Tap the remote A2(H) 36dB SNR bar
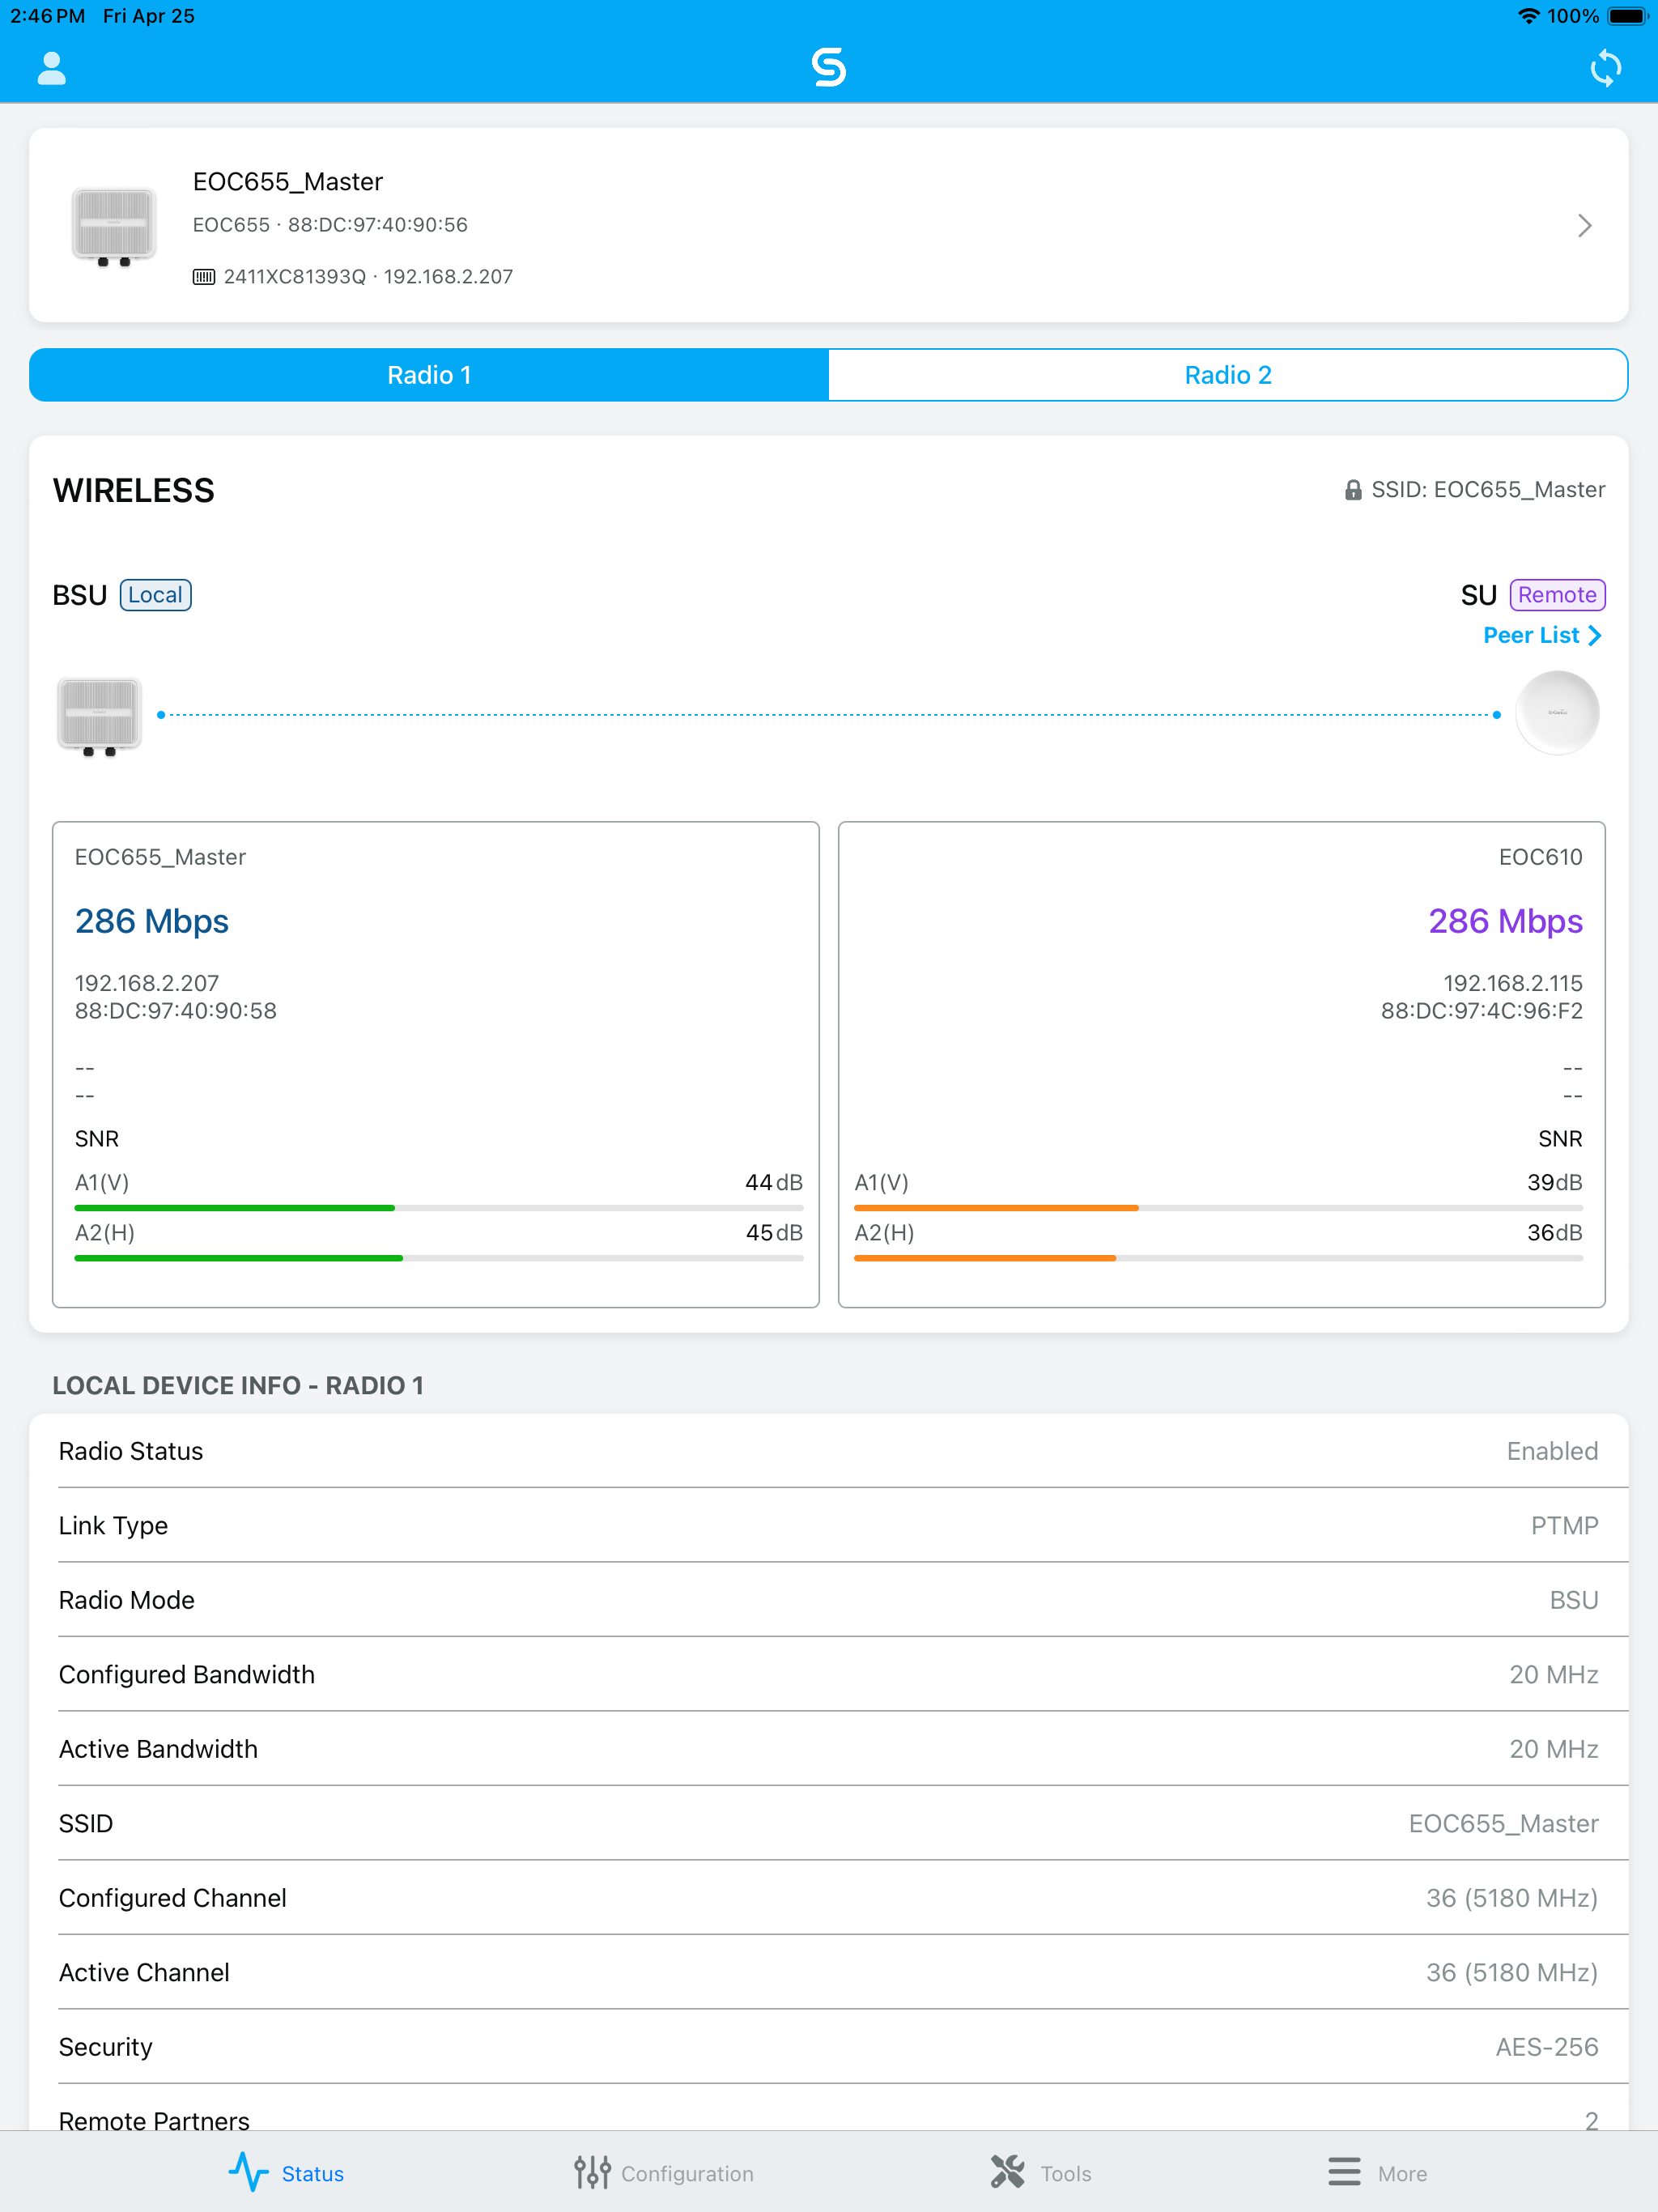 (1218, 1258)
